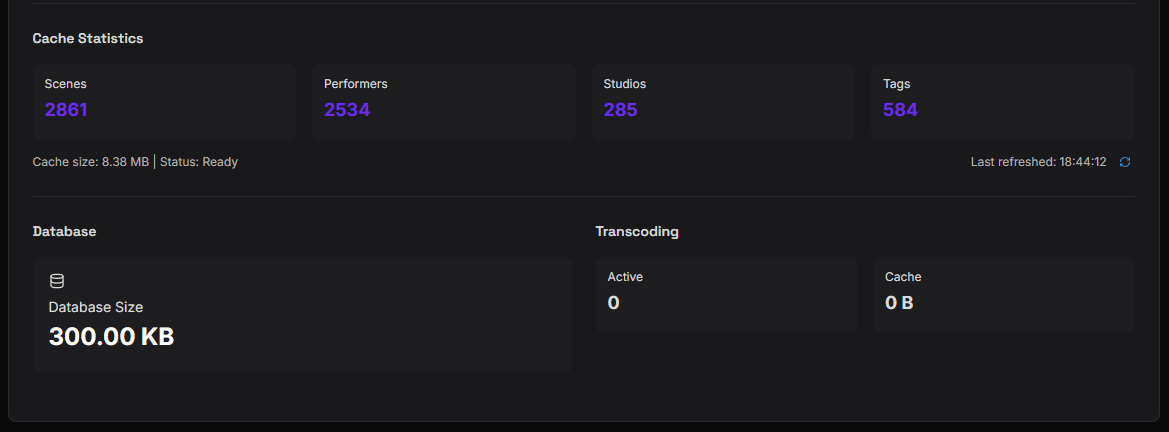Click the Tags card label
Viewport: 1169px width, 432px height.
(x=897, y=84)
